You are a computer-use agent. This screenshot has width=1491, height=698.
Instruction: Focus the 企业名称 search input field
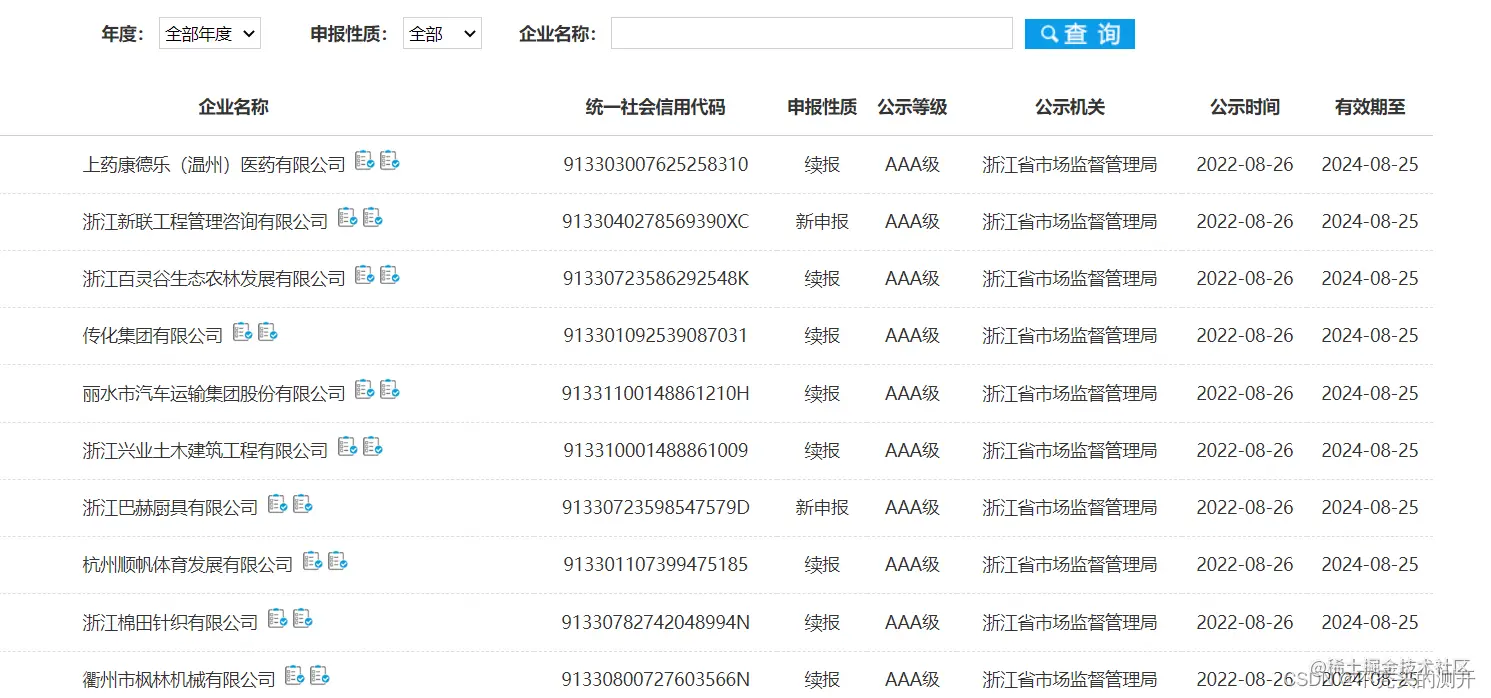coord(812,33)
